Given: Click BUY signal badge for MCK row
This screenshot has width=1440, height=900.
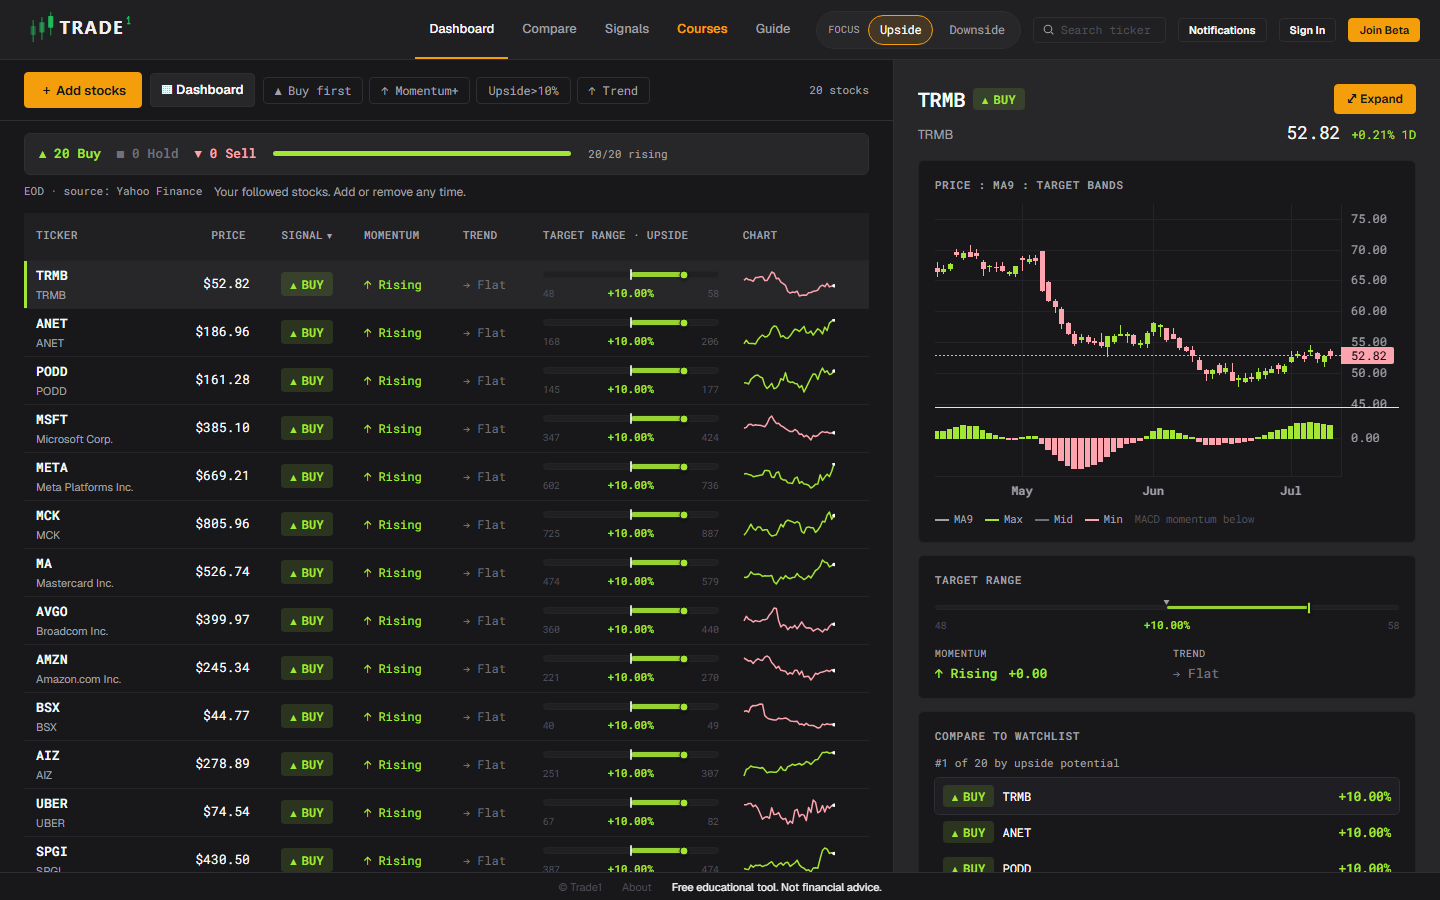Looking at the screenshot, I should 307,525.
